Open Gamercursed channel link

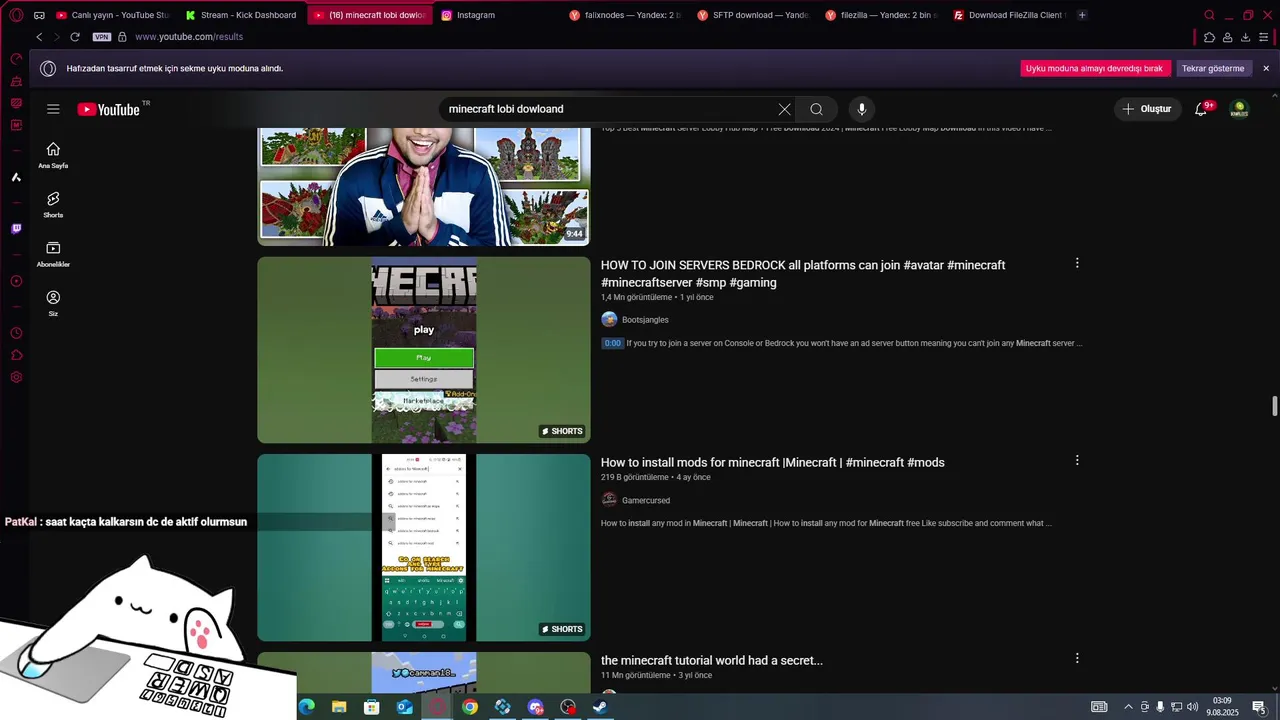click(x=646, y=500)
